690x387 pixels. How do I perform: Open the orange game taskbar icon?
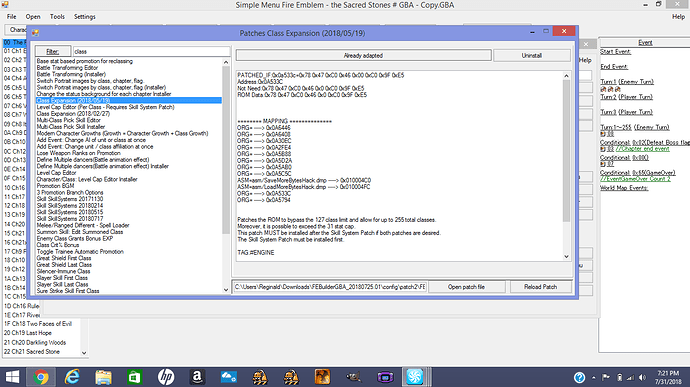pos(322,377)
